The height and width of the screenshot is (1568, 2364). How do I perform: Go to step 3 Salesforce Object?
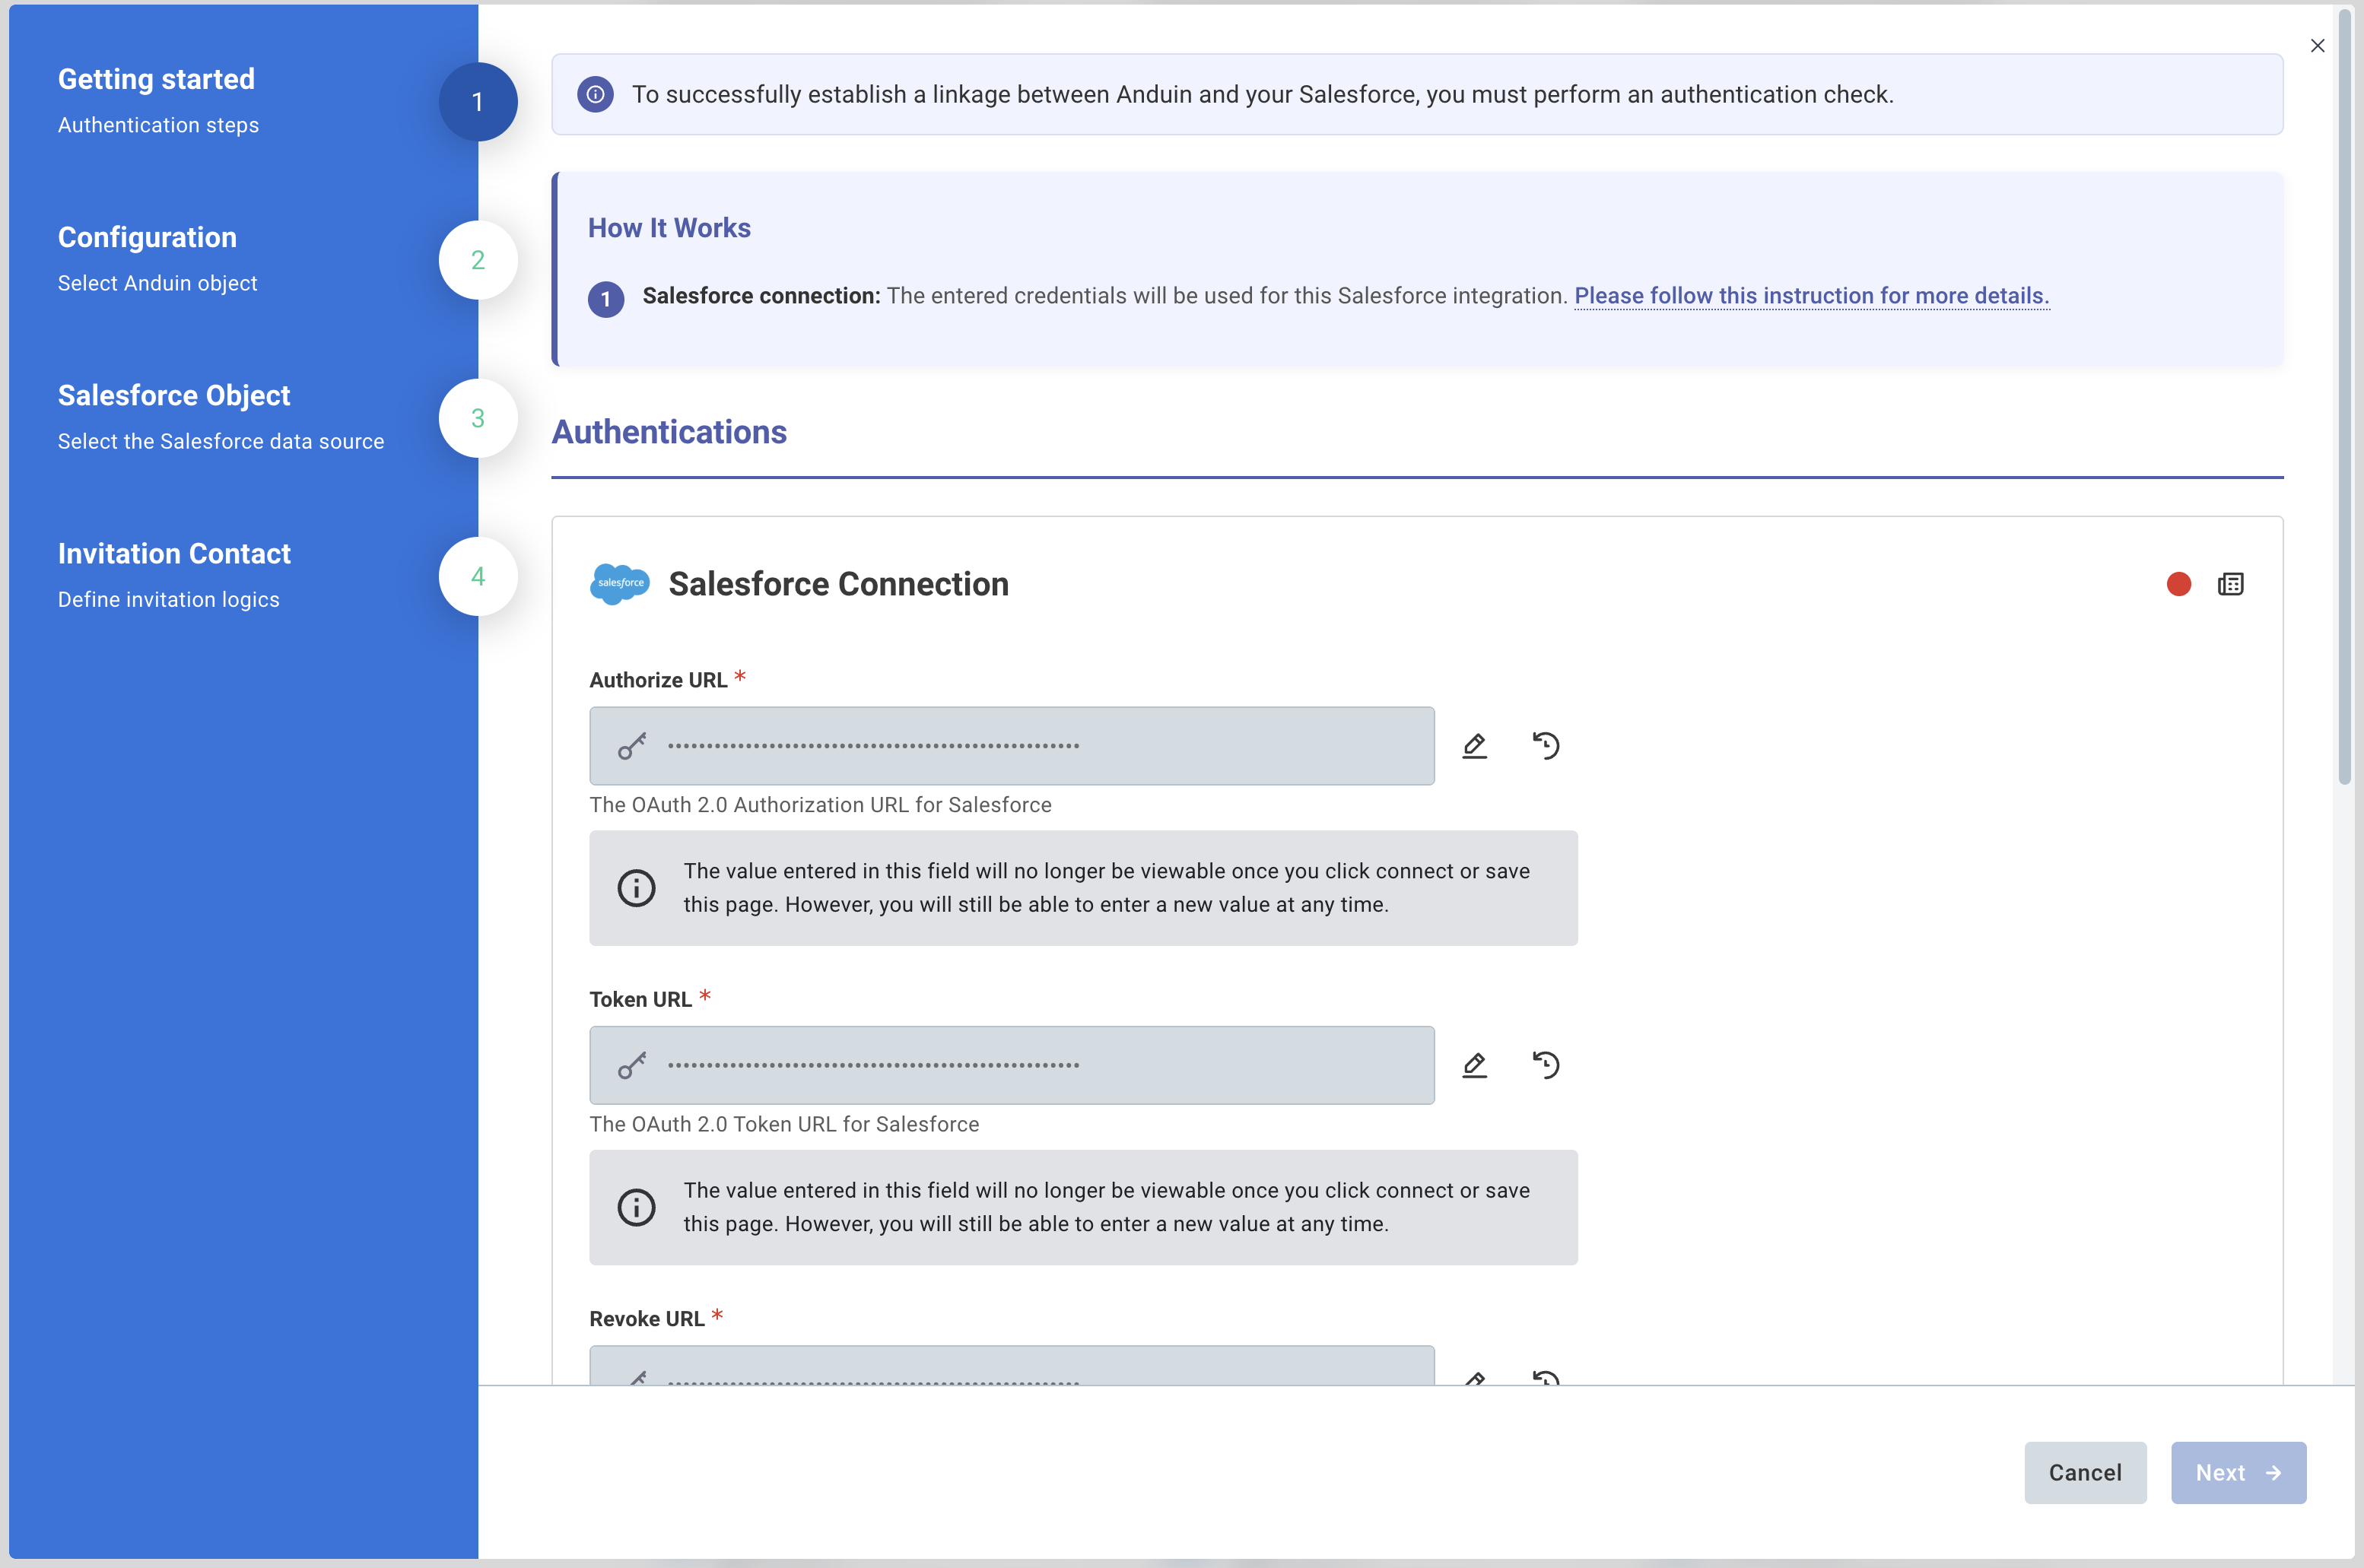click(174, 395)
